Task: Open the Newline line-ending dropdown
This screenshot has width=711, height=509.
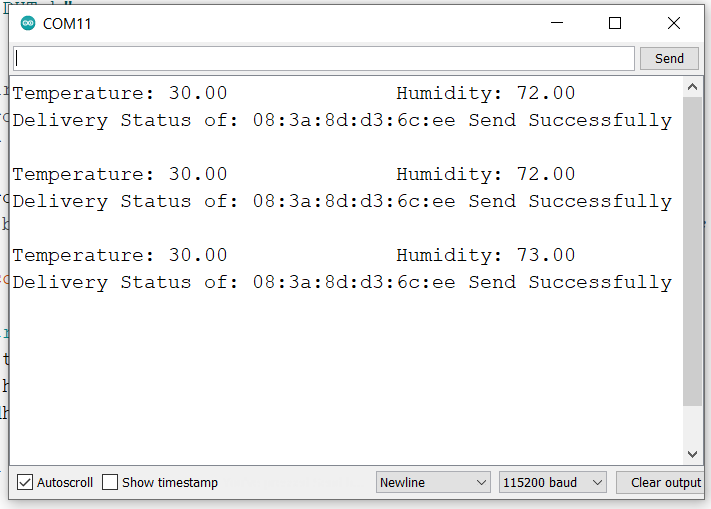Action: (x=433, y=482)
